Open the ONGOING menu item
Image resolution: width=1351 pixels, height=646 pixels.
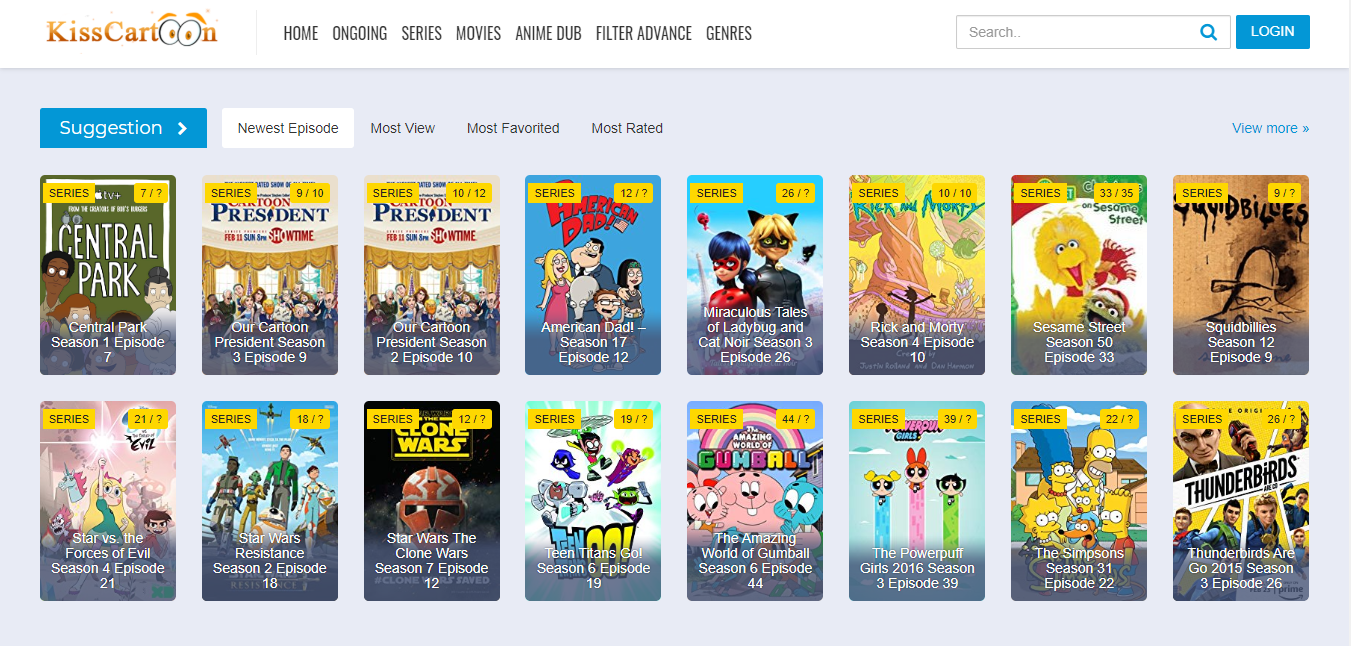(360, 33)
